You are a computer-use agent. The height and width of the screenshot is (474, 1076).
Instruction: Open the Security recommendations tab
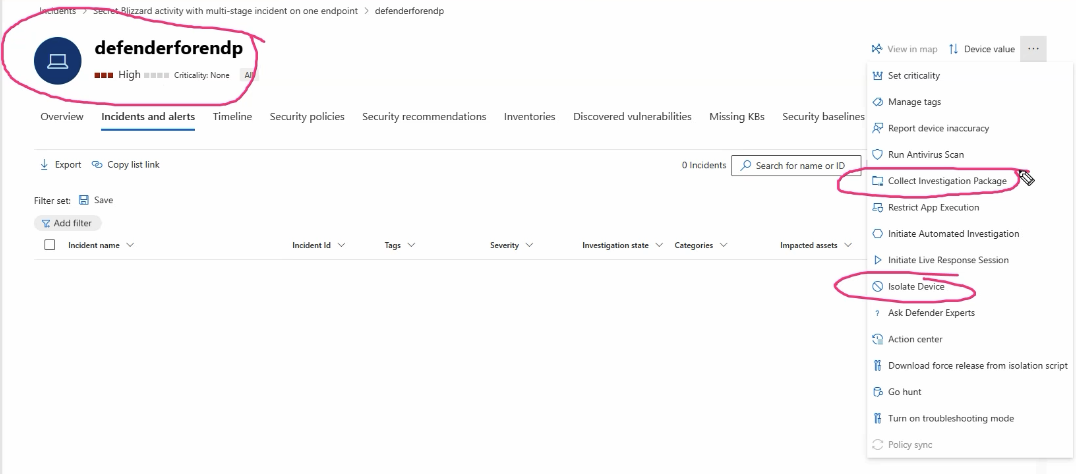[x=424, y=117]
